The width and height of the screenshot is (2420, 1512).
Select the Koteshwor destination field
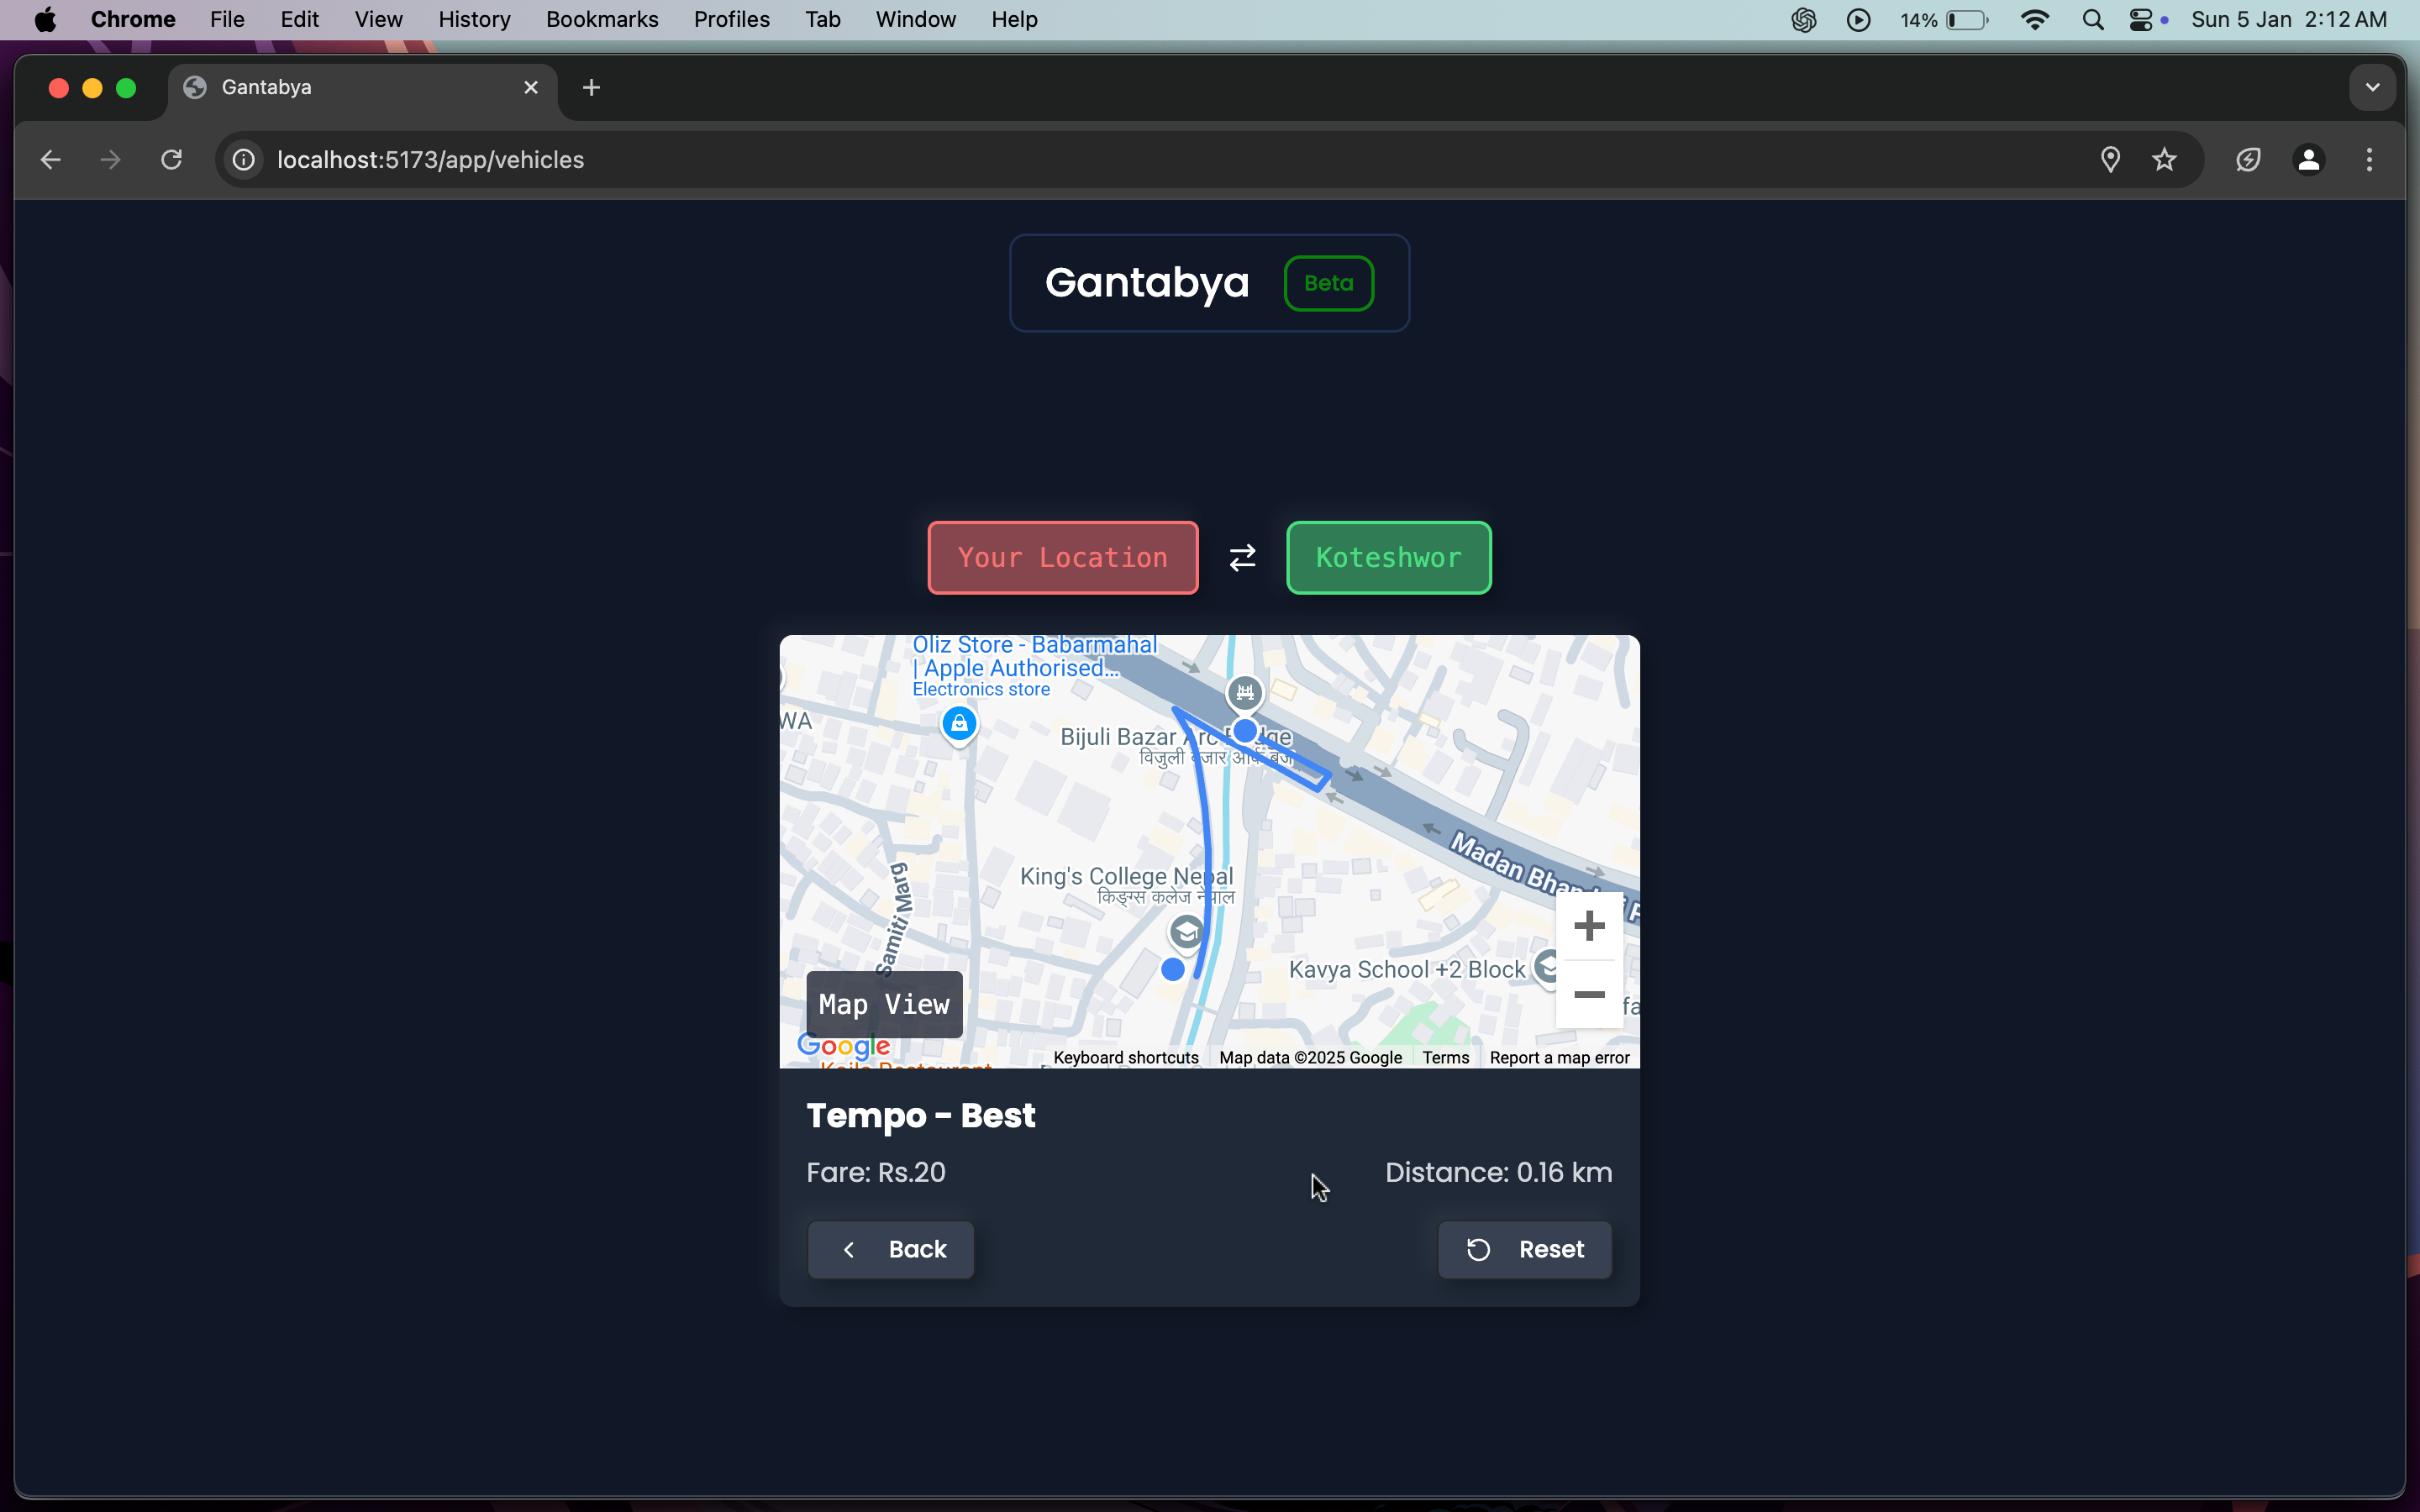1388,557
